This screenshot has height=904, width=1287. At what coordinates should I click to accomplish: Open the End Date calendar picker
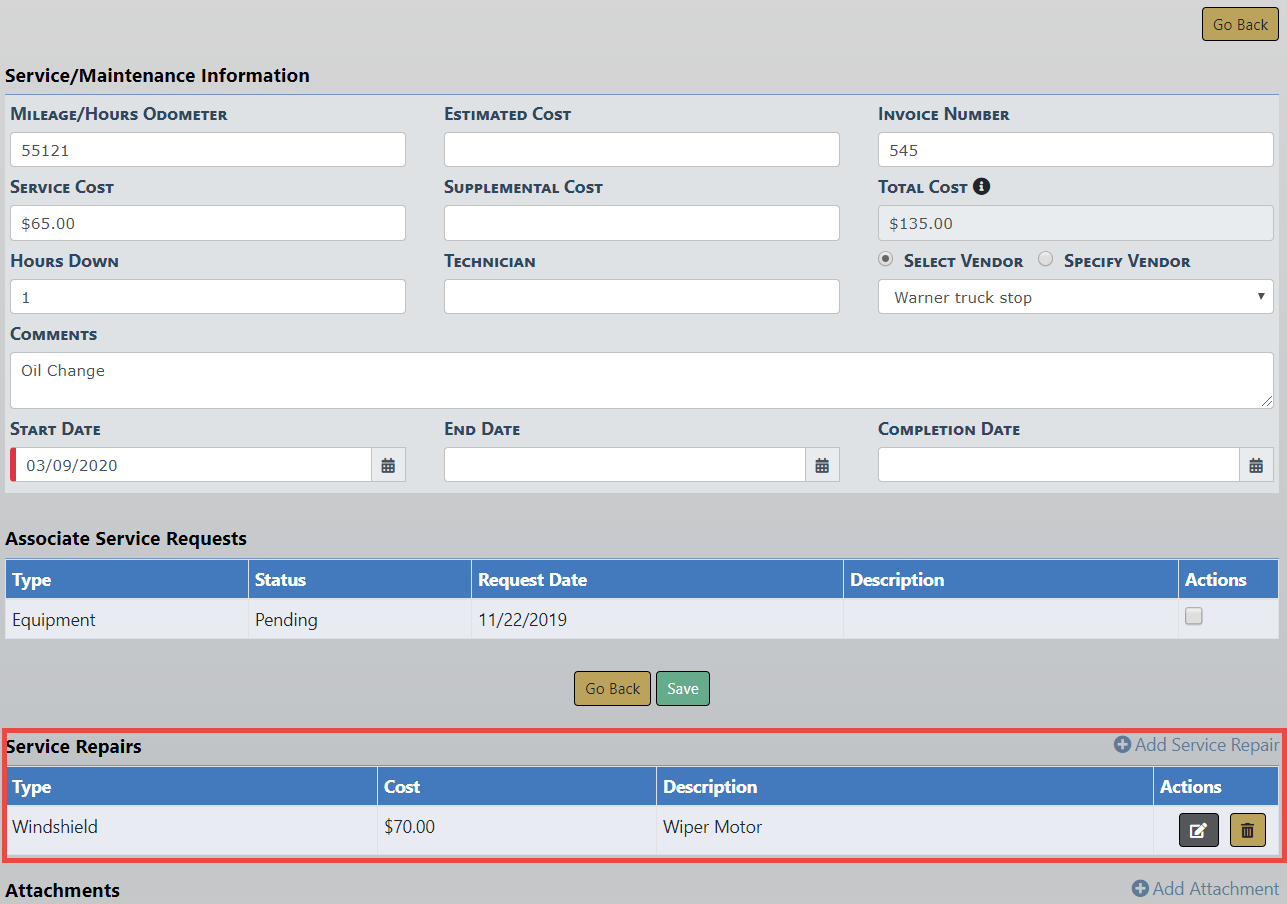point(822,465)
